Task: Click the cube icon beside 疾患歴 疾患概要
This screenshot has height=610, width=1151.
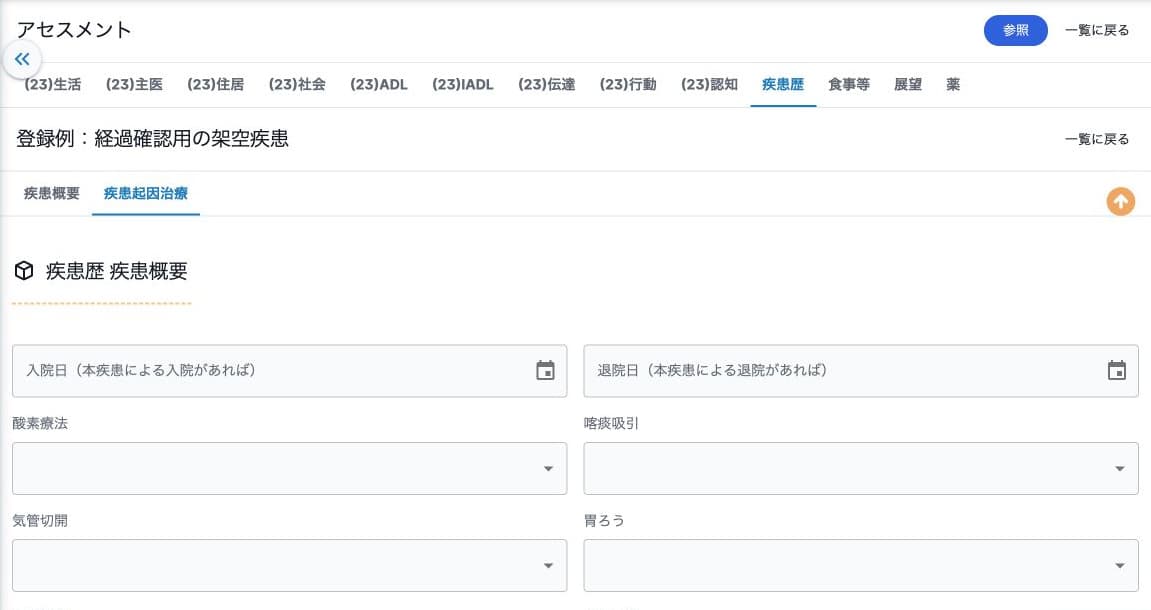Action: 24,271
